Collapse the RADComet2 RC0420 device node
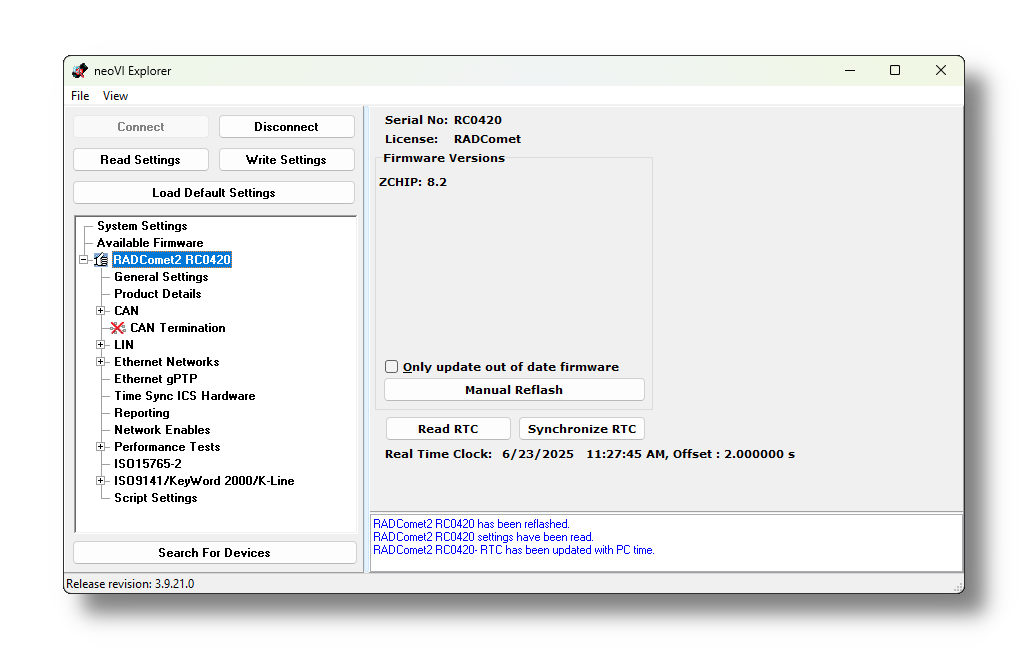This screenshot has height=648, width=1032. (x=84, y=260)
